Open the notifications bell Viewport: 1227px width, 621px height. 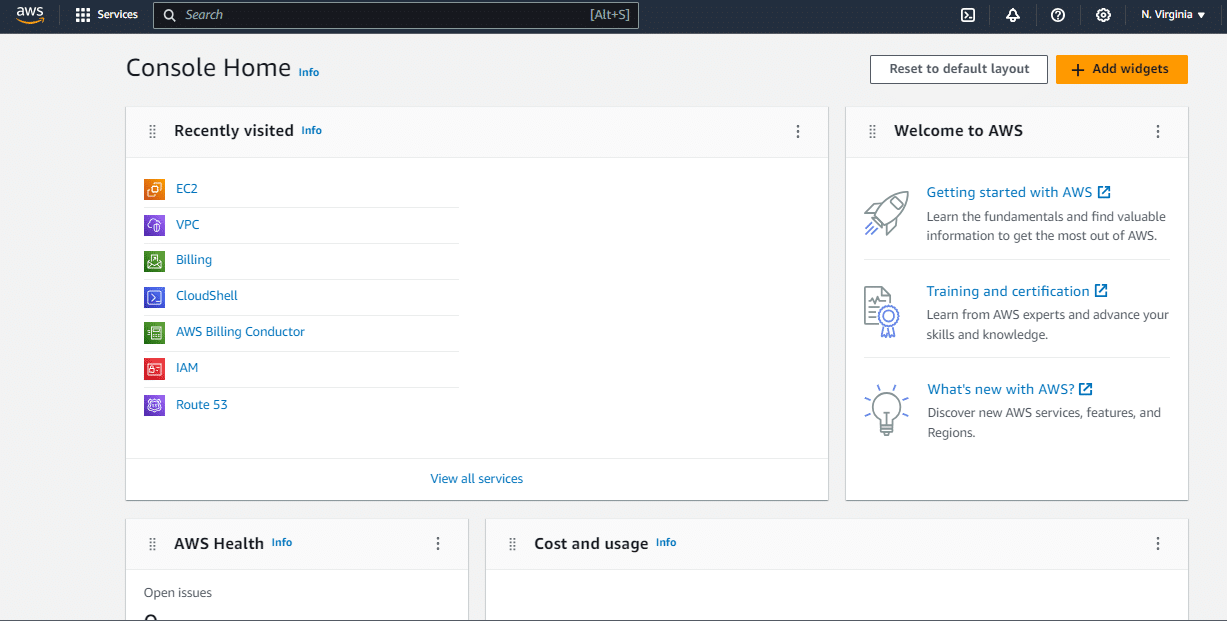pyautogui.click(x=1013, y=15)
